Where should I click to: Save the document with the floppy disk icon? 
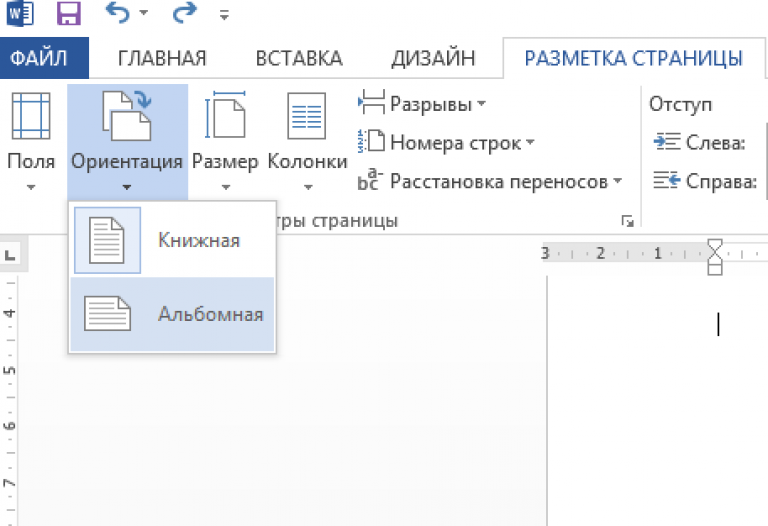pos(69,13)
